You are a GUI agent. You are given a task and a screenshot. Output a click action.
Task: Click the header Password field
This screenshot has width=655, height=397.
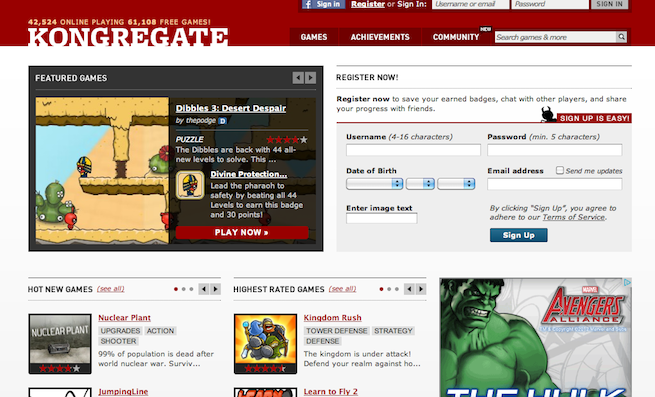550,4
